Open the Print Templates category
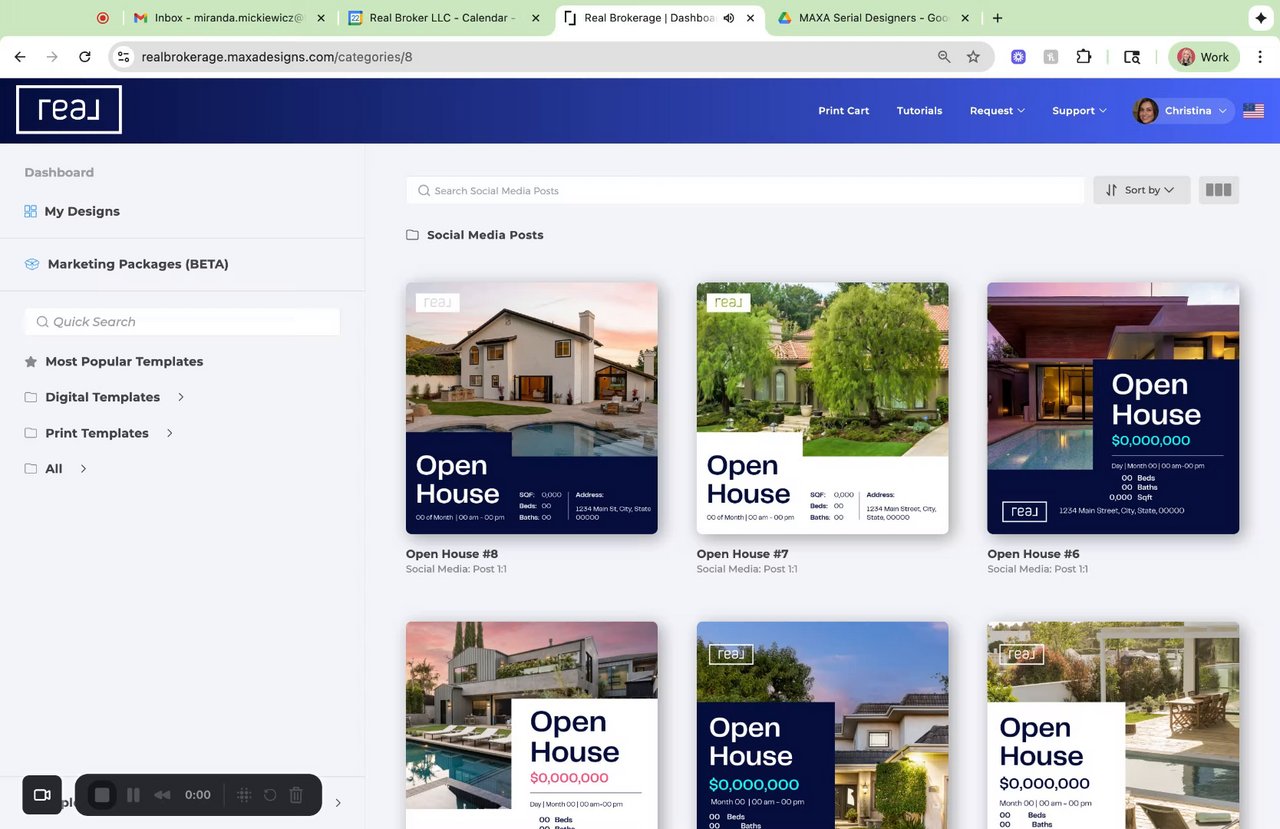The height and width of the screenshot is (829, 1280). (x=97, y=433)
